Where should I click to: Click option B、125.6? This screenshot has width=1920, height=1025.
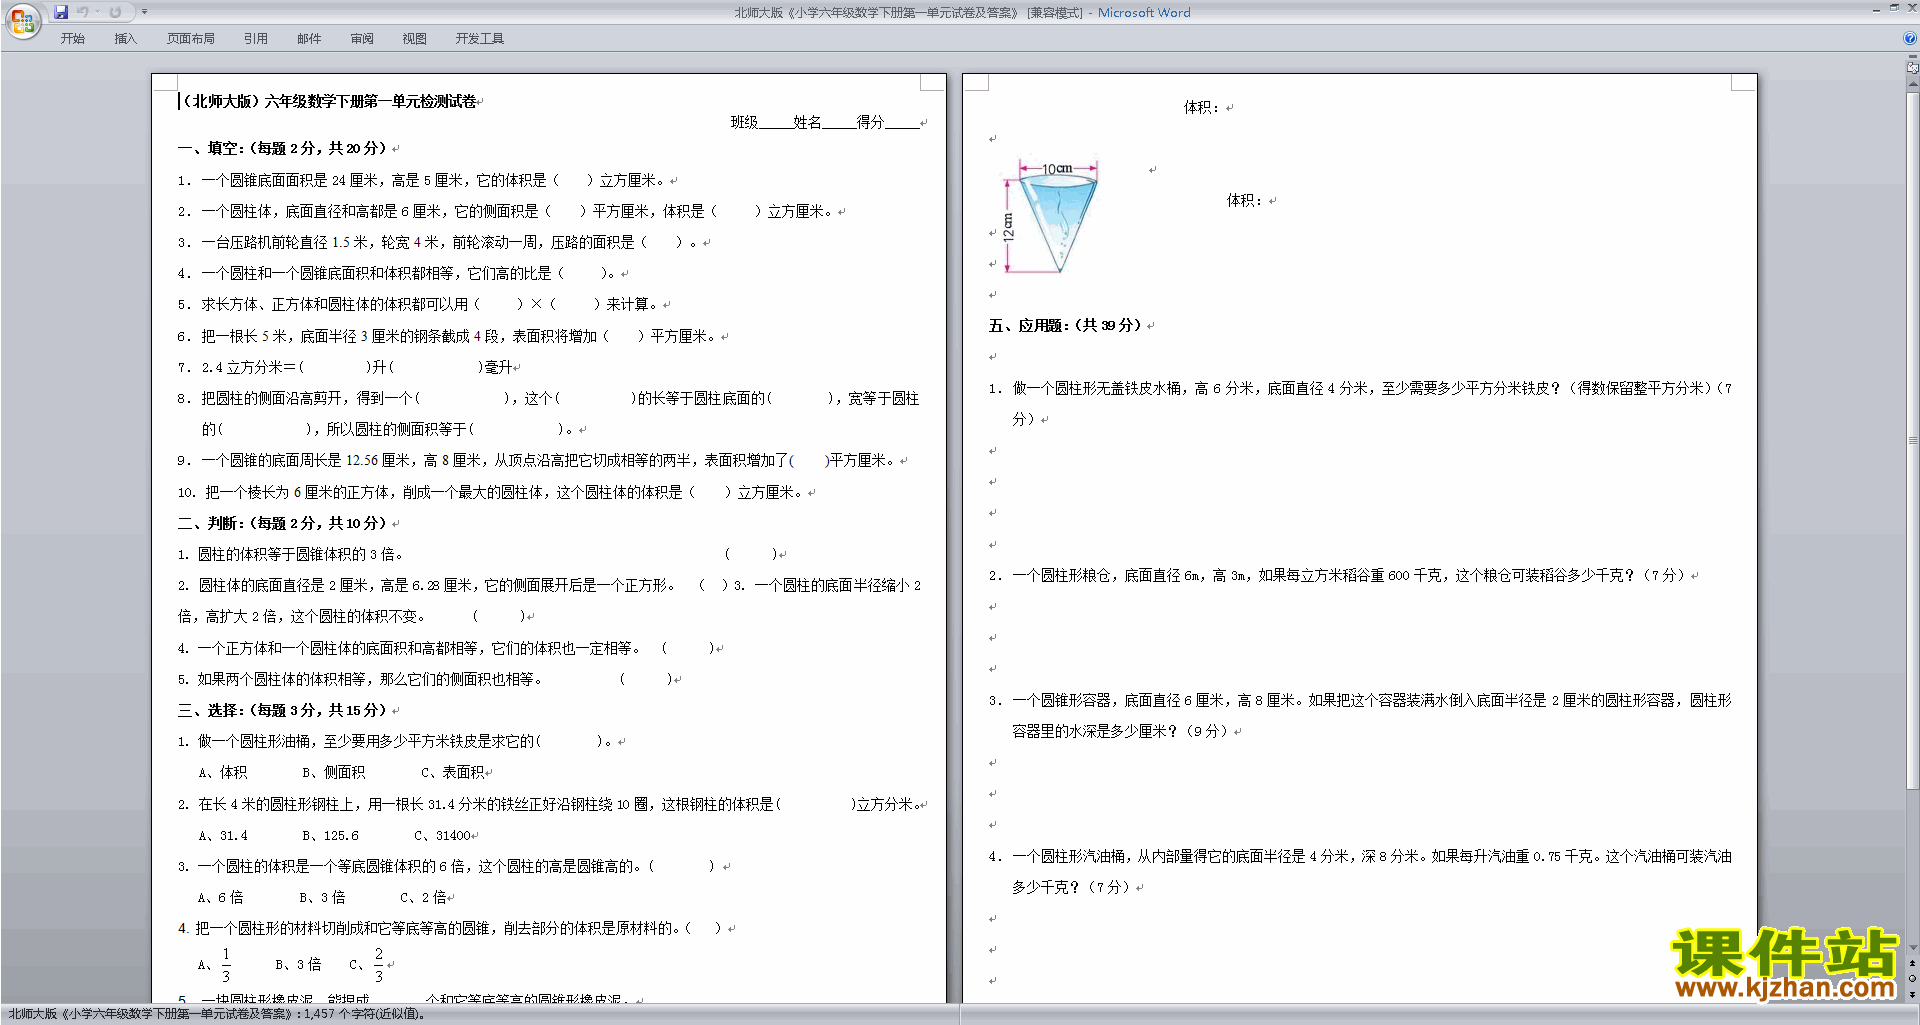330,836
